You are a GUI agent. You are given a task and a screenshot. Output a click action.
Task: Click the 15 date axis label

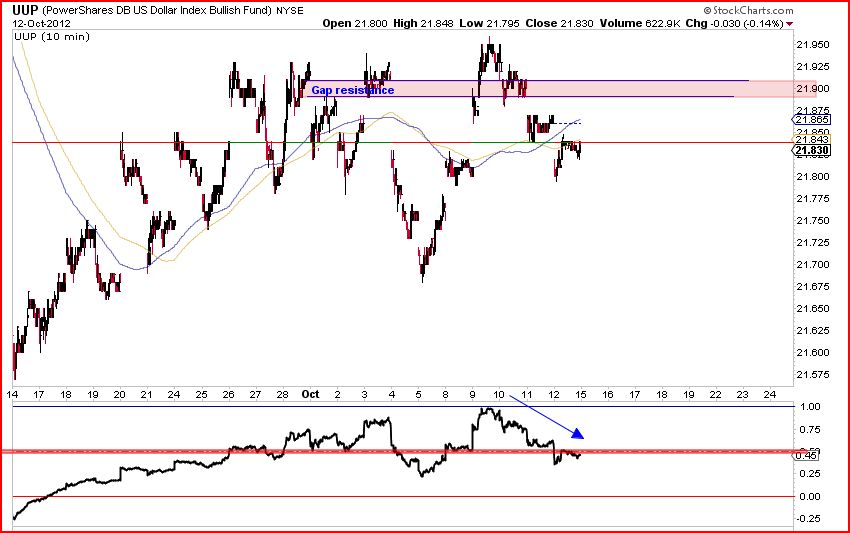581,394
